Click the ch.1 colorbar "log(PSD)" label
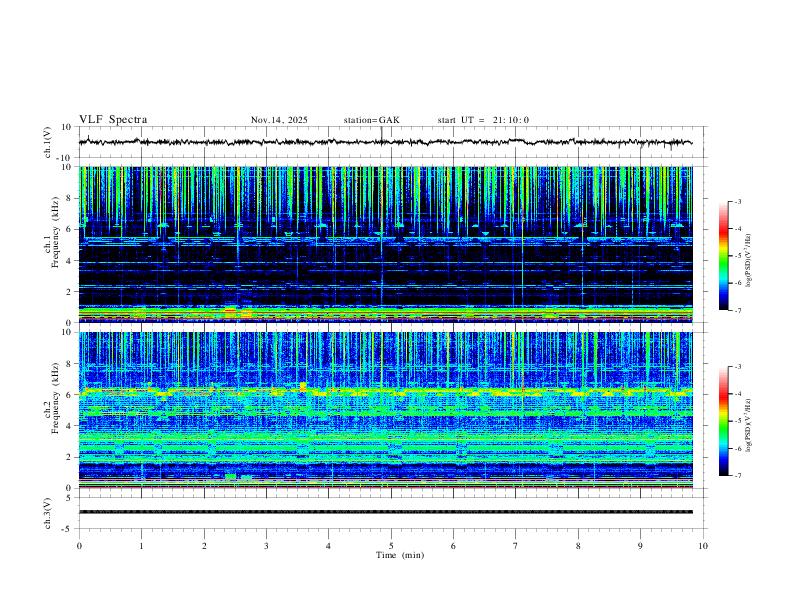 click(x=749, y=260)
